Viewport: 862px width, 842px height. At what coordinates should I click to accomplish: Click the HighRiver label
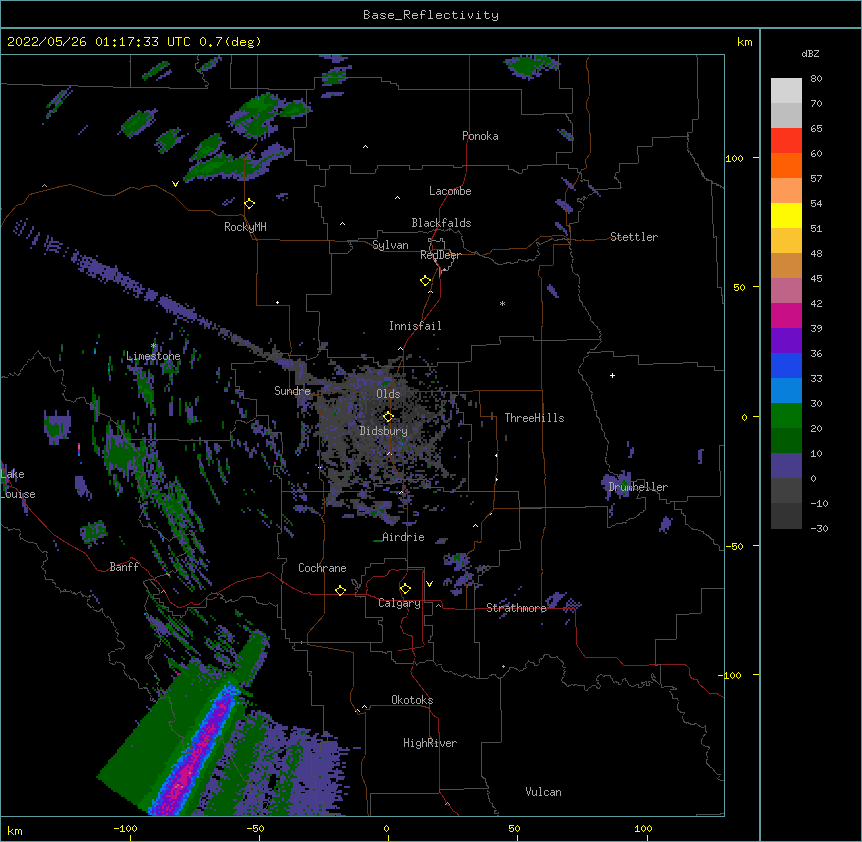pos(430,743)
